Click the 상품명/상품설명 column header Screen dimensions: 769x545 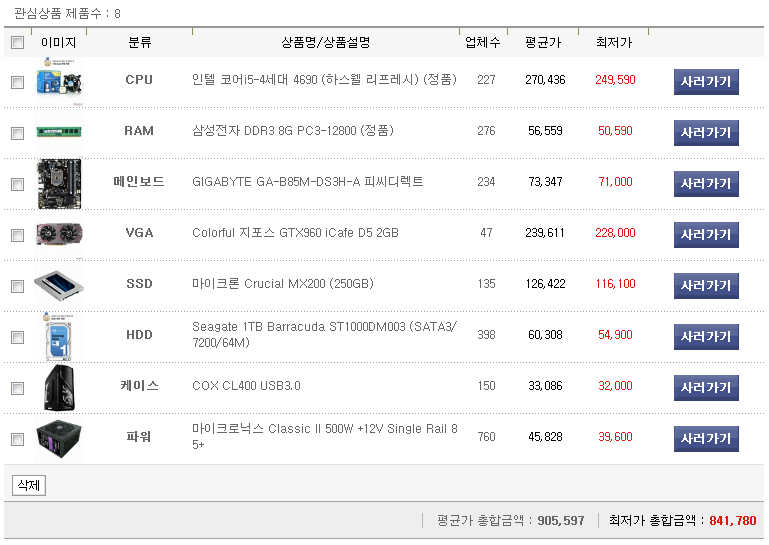326,42
